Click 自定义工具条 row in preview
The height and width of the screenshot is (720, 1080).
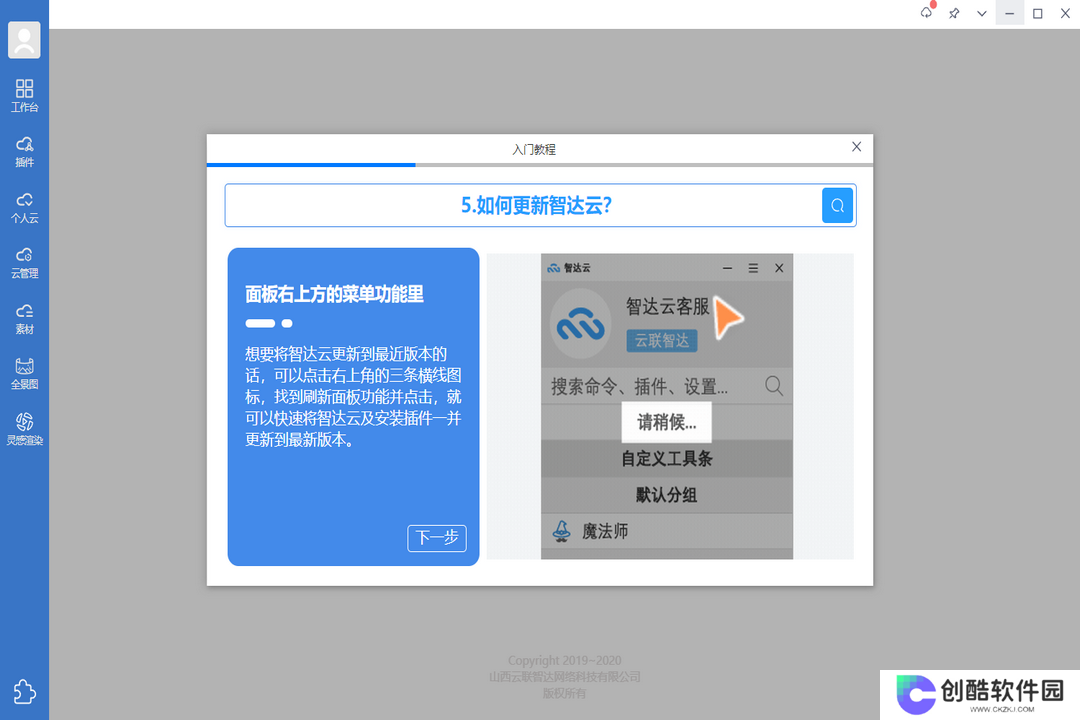[667, 459]
